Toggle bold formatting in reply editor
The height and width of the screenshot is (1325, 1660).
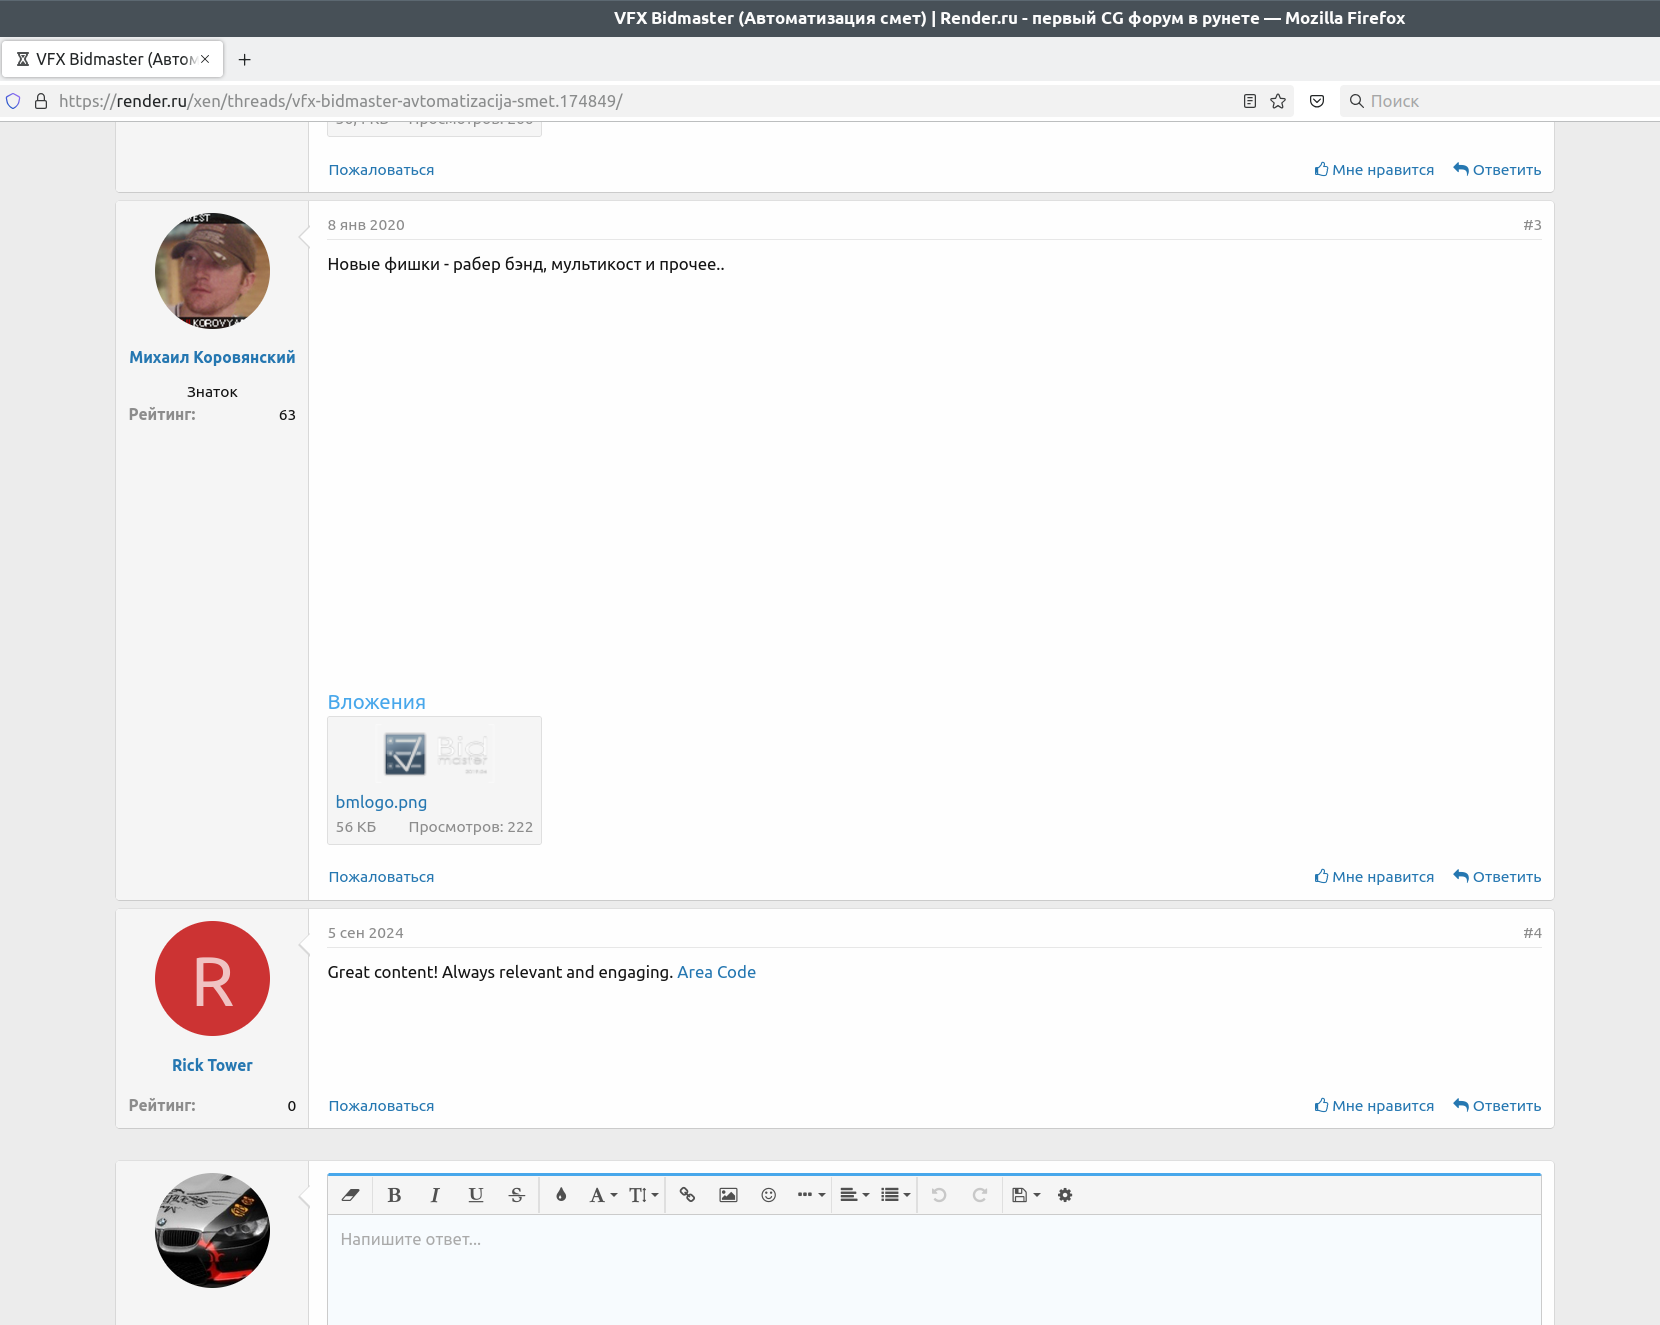pos(394,1195)
